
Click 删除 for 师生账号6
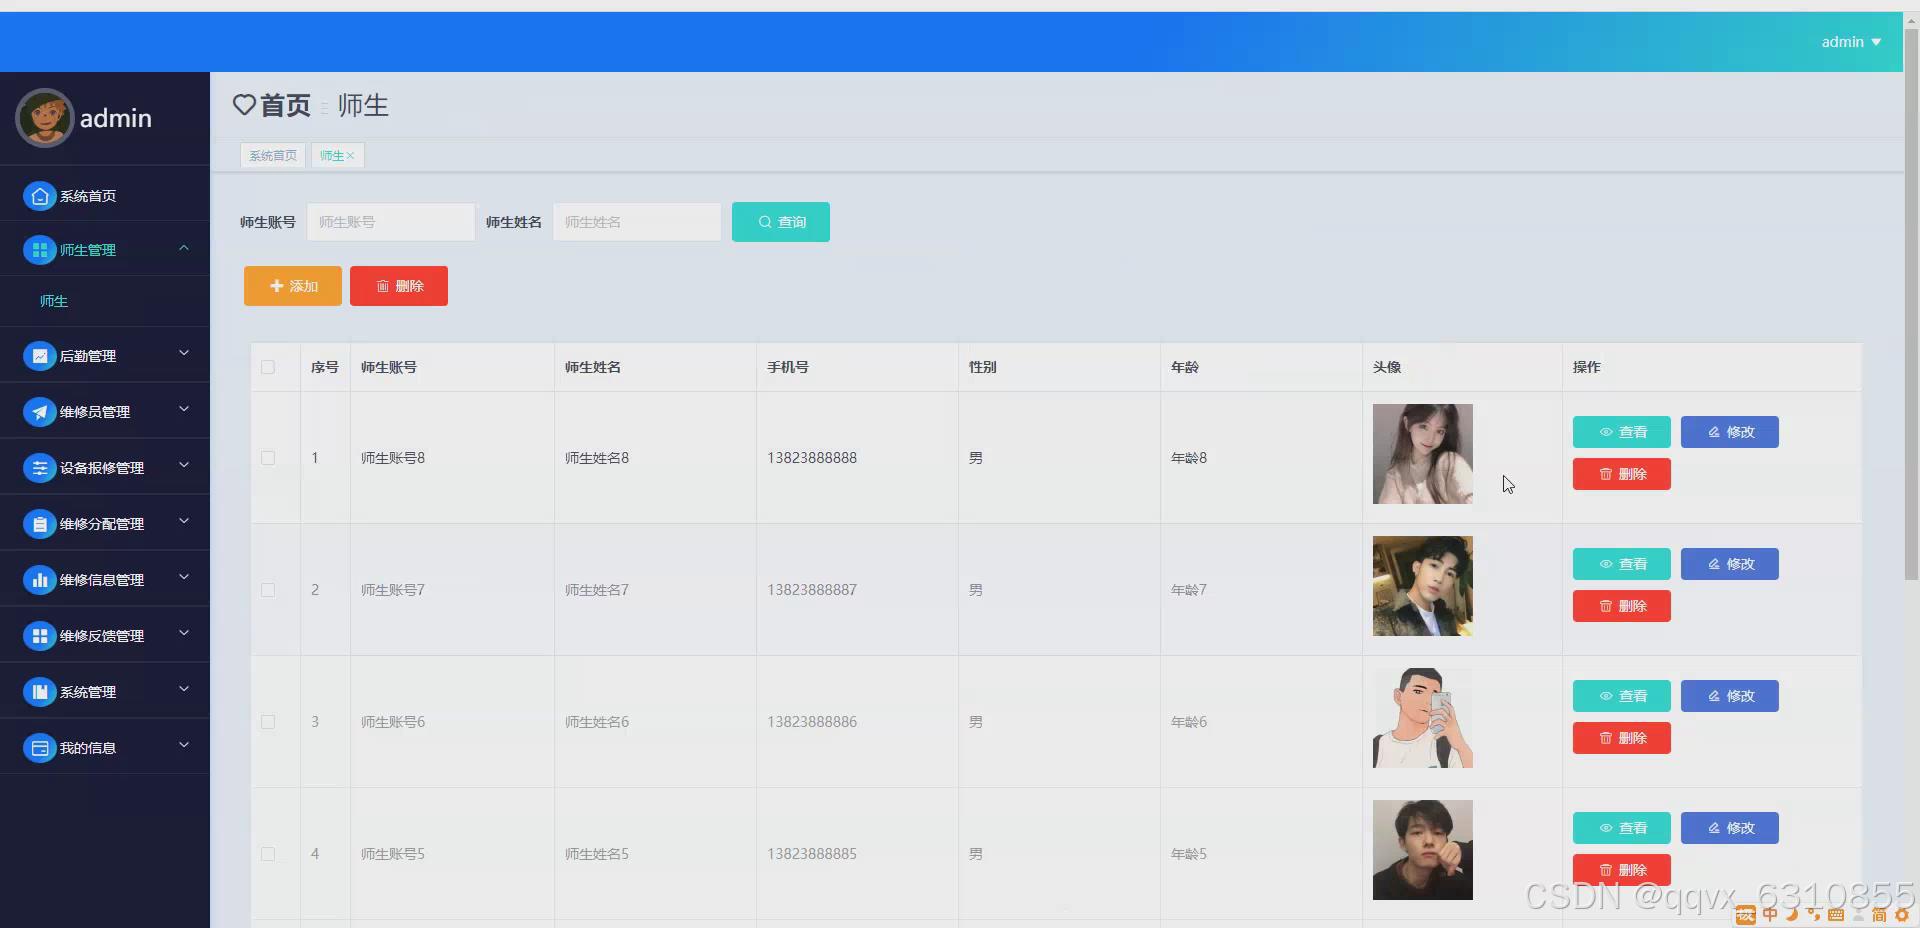(x=1622, y=738)
